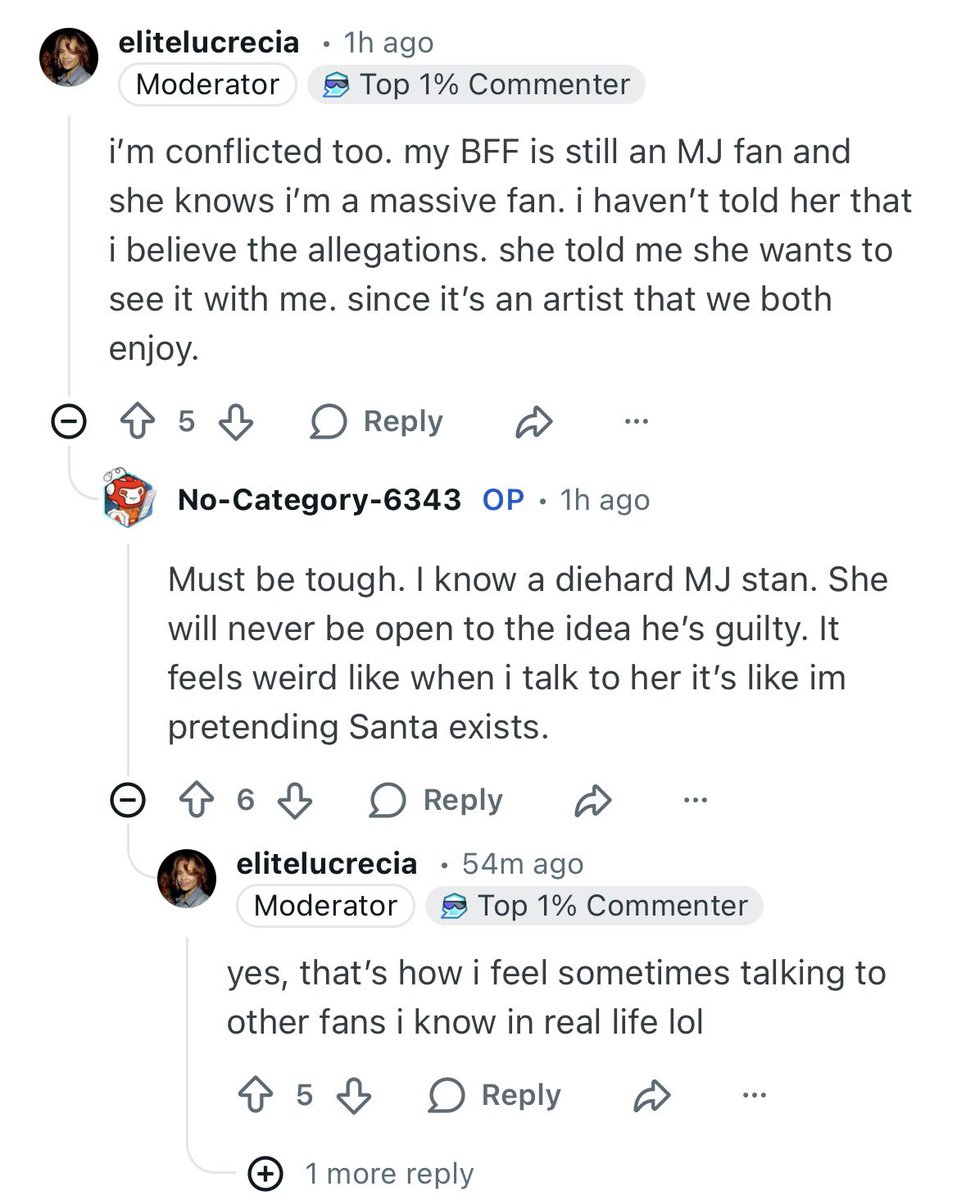Downvote the 54m ago reply

coord(352,1096)
